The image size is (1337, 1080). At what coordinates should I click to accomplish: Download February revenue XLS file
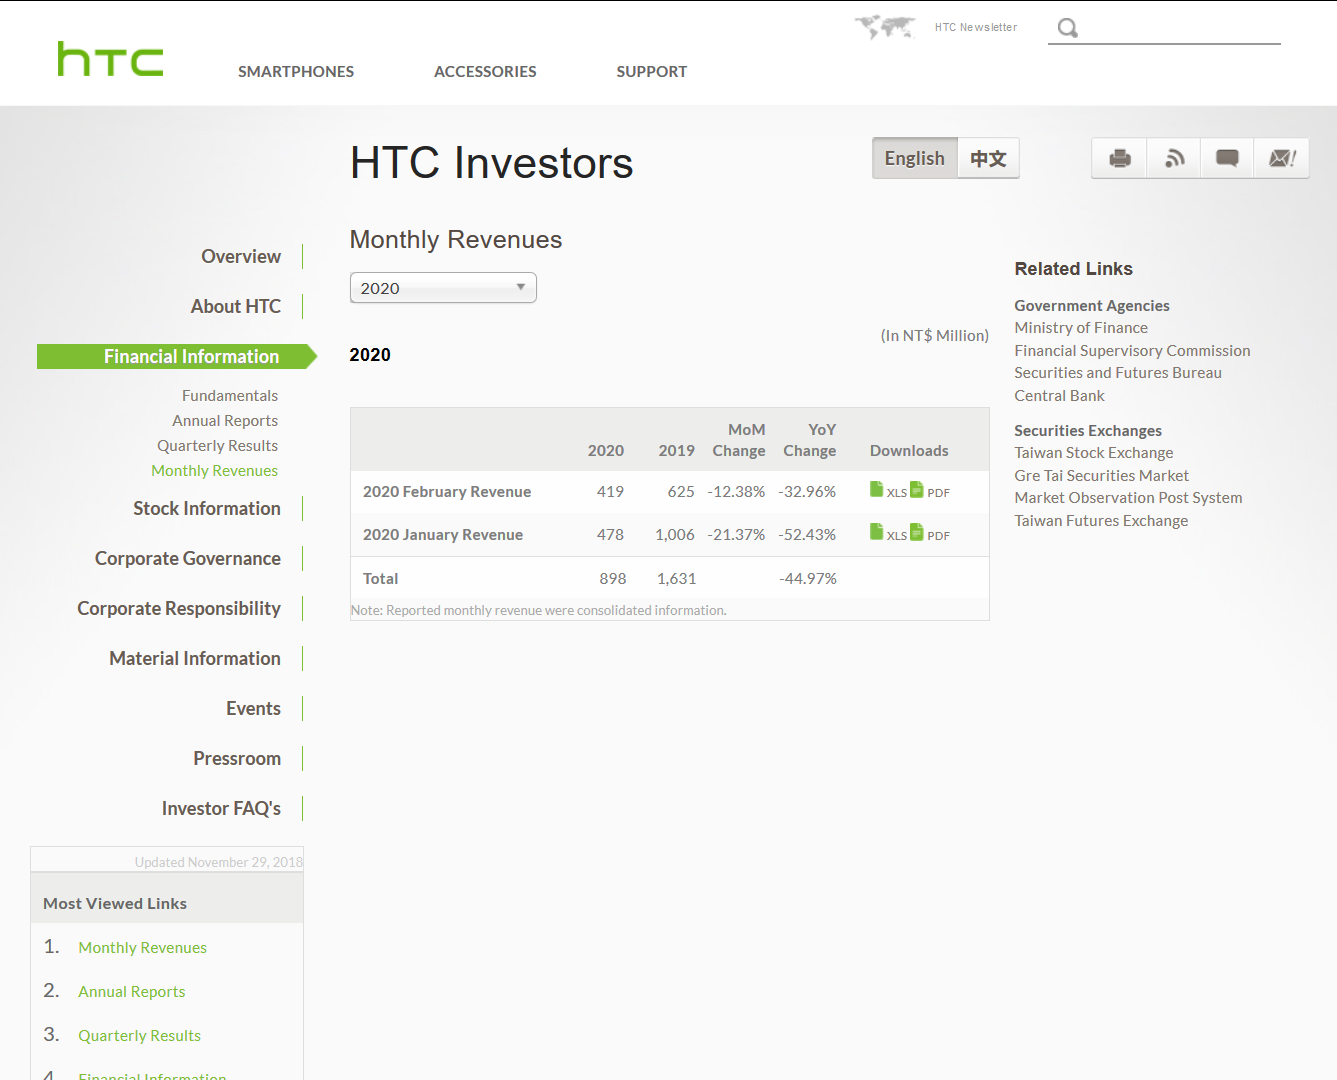tap(888, 490)
